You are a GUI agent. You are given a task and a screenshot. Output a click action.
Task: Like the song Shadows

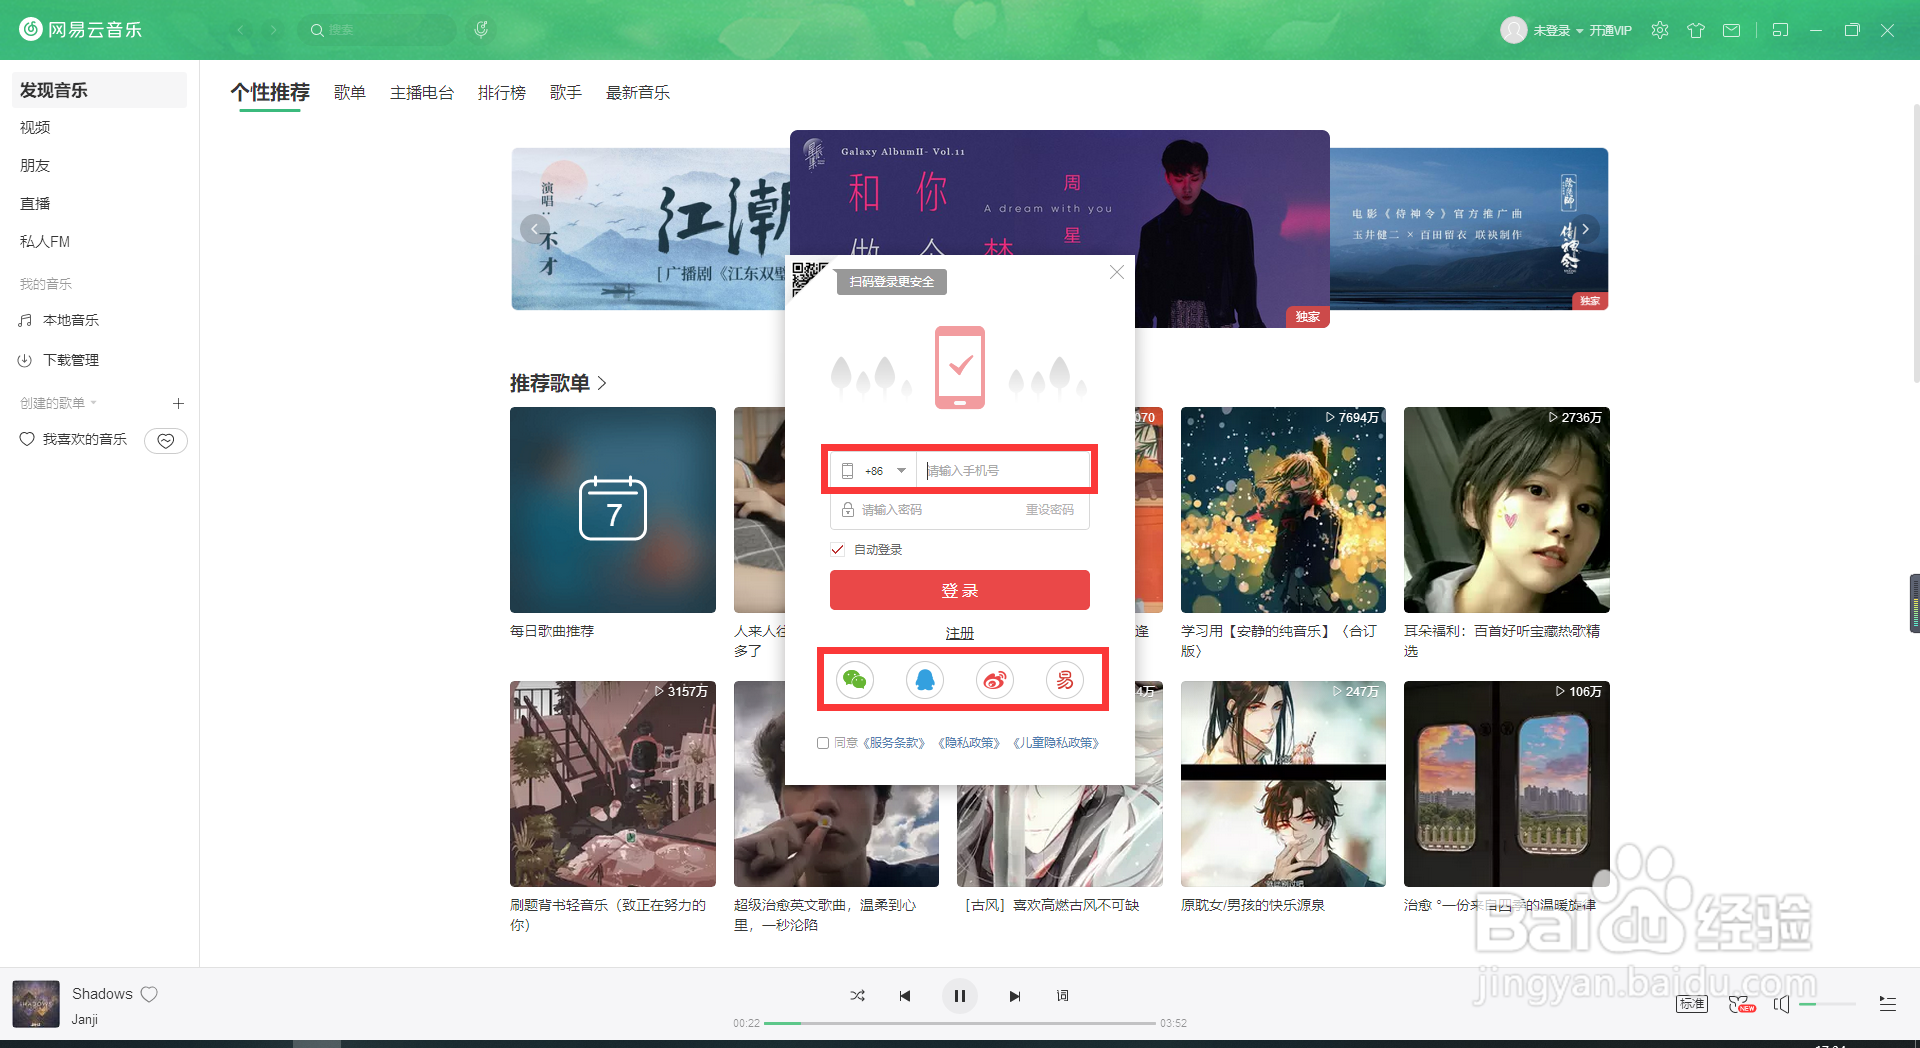(149, 994)
